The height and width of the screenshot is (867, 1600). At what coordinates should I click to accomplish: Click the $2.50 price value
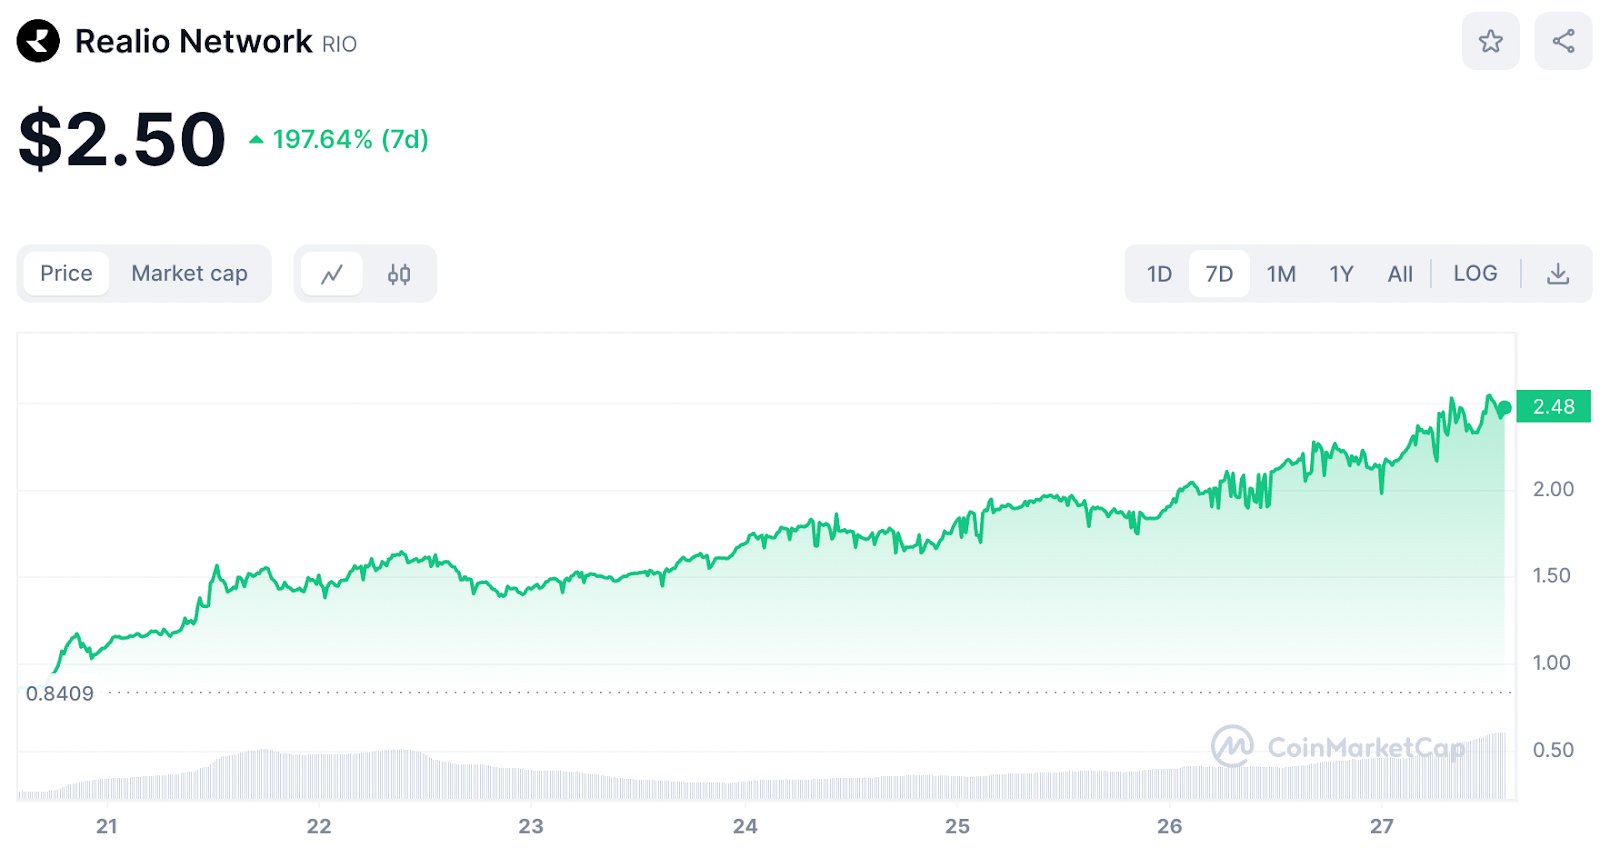pos(122,140)
